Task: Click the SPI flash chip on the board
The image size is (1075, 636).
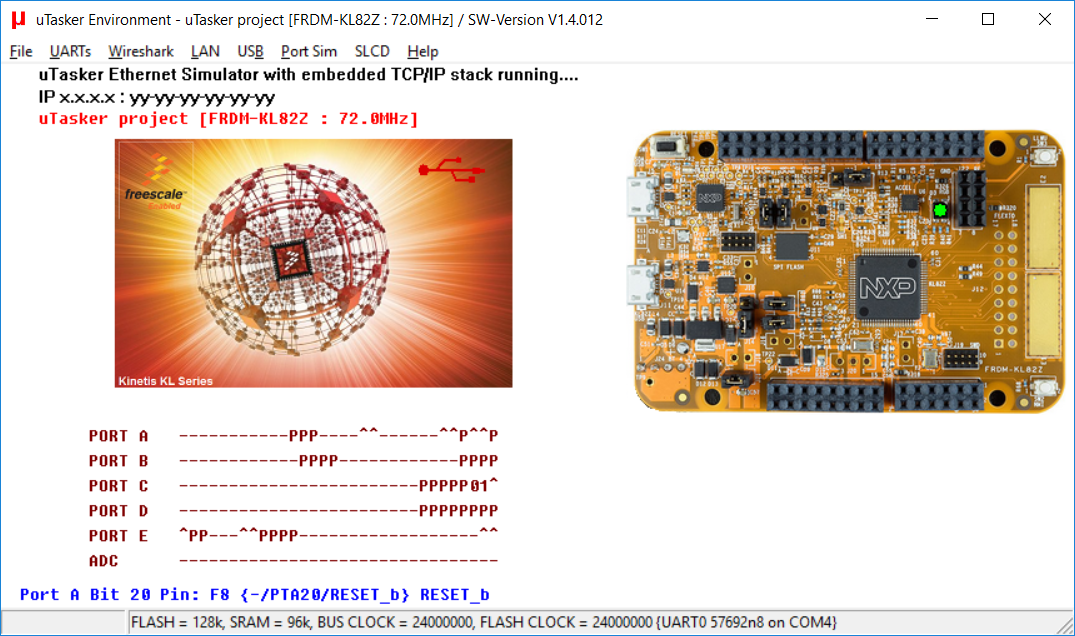Action: [792, 245]
